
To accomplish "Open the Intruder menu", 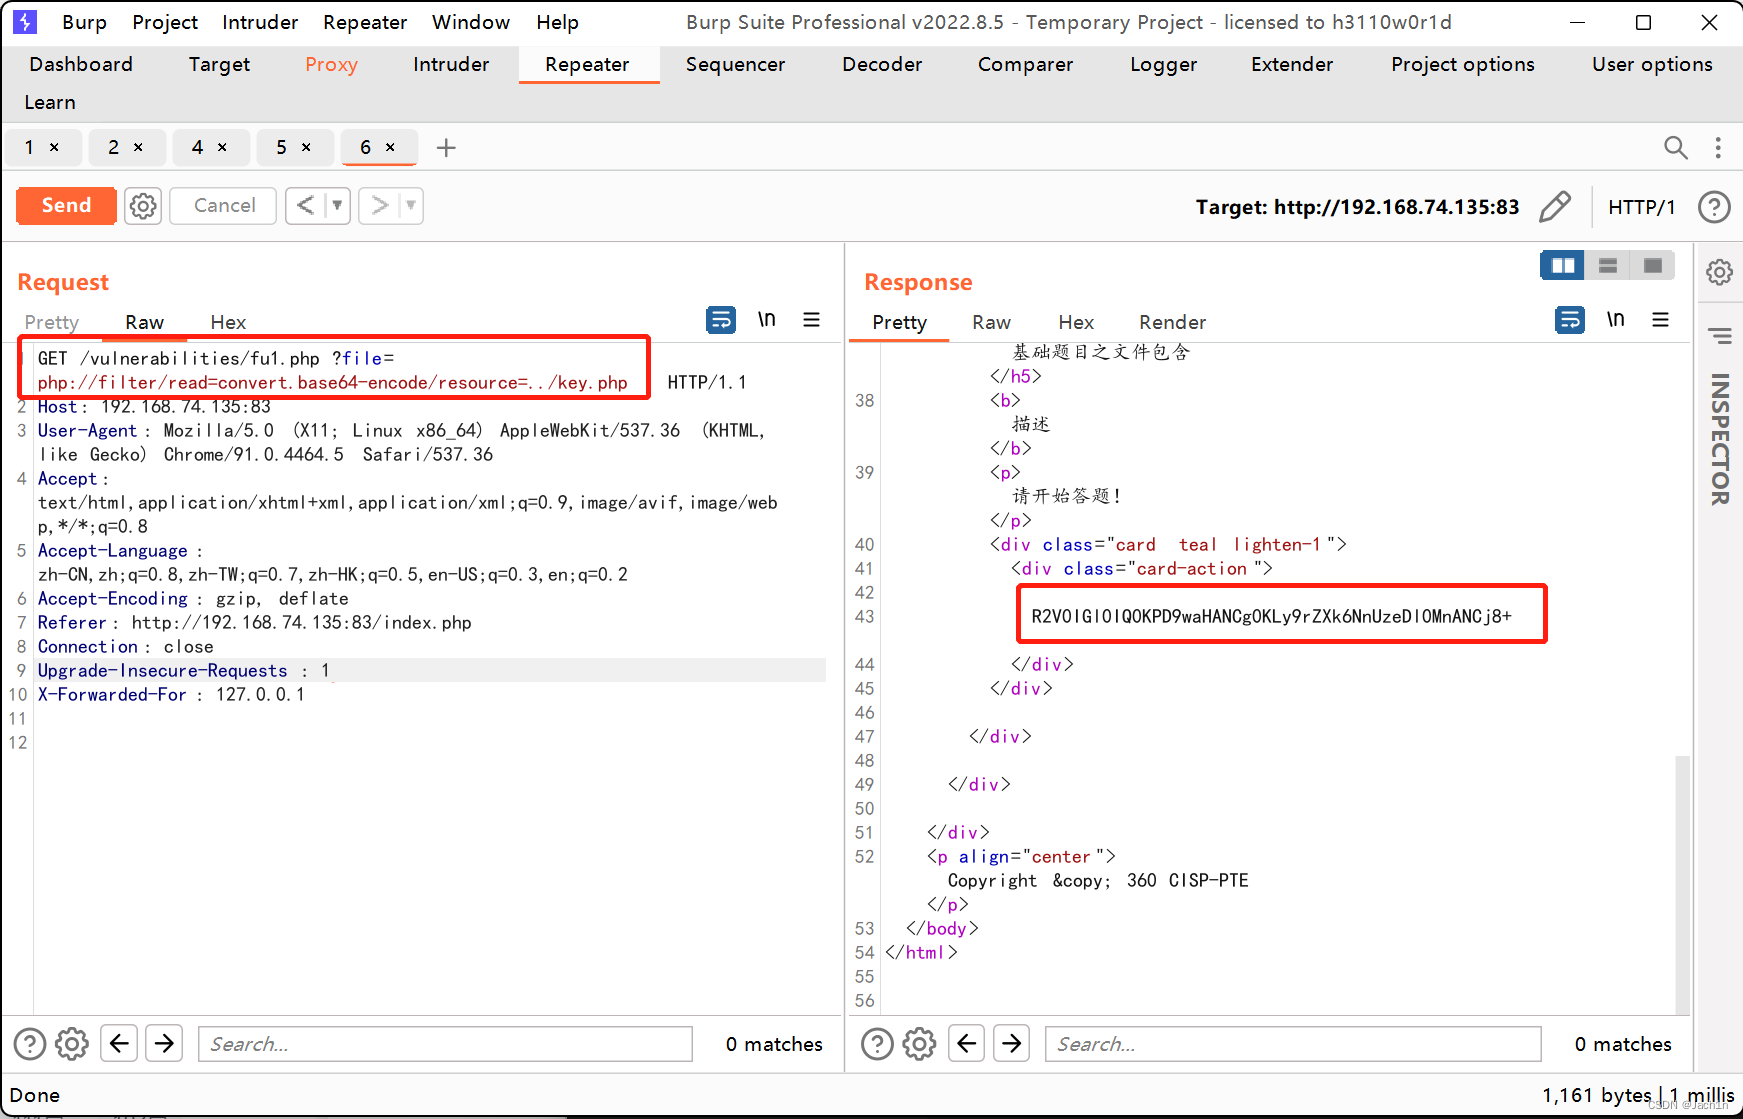I will point(260,22).
